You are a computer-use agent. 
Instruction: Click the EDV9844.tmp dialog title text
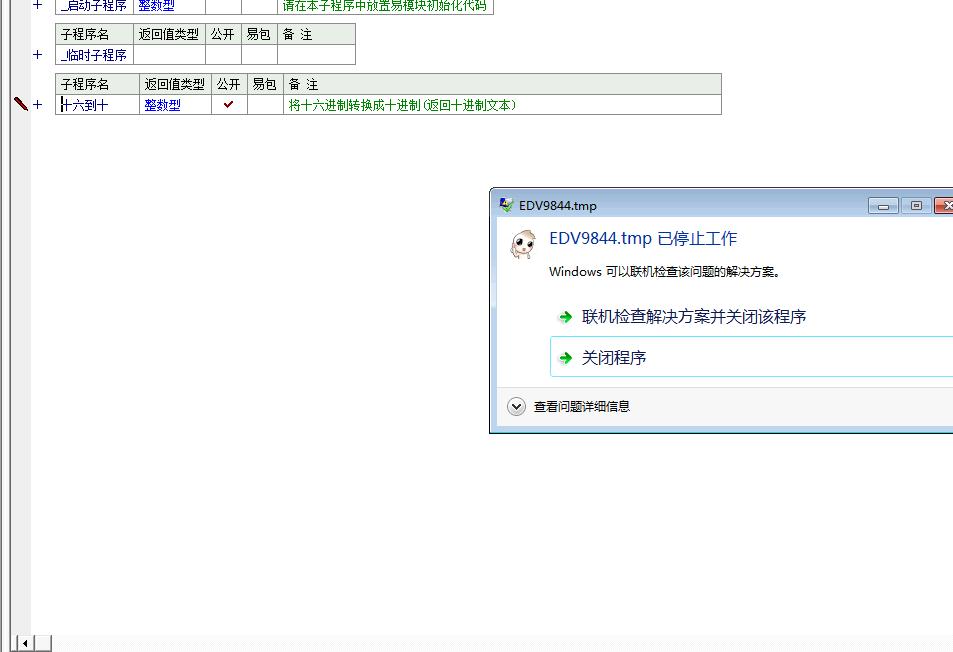[x=558, y=205]
